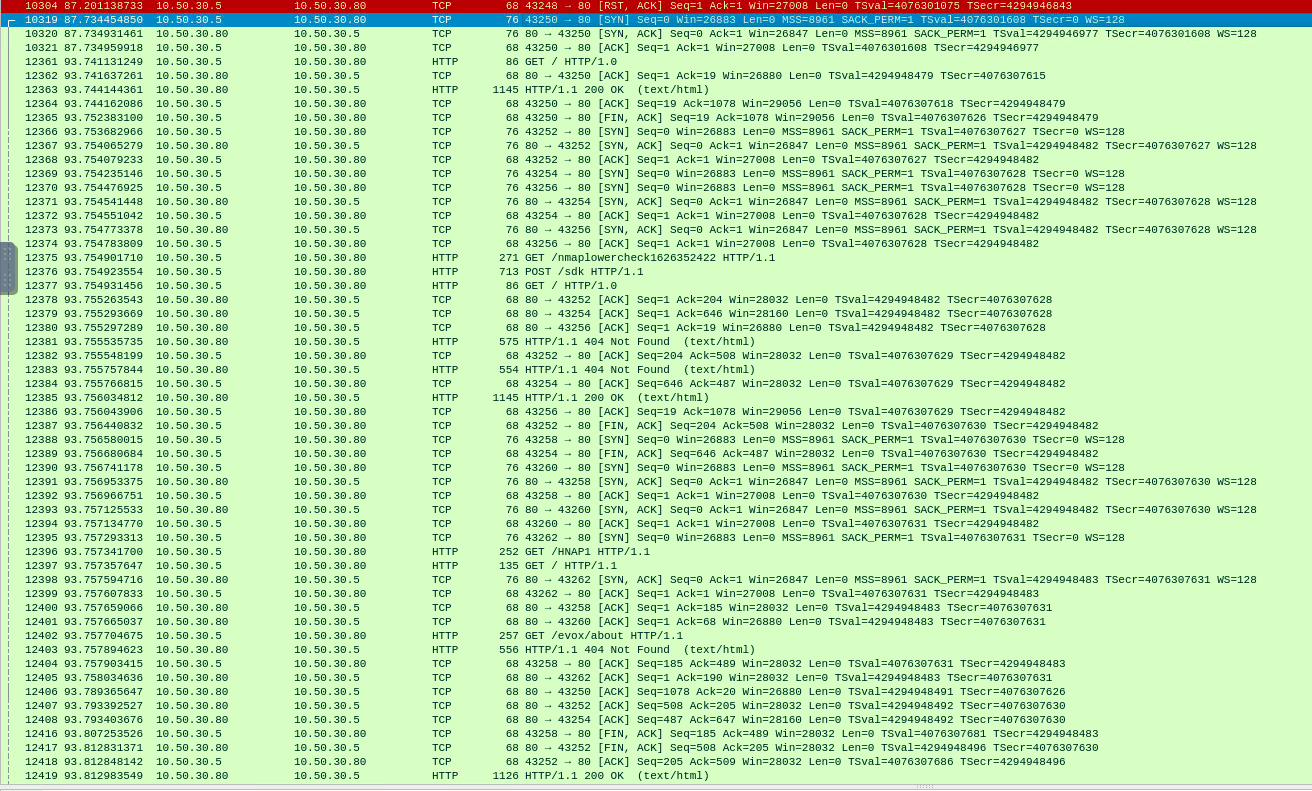
Task: Click packet 12419 HTTP/1.1 200 OK row
Action: (600, 776)
